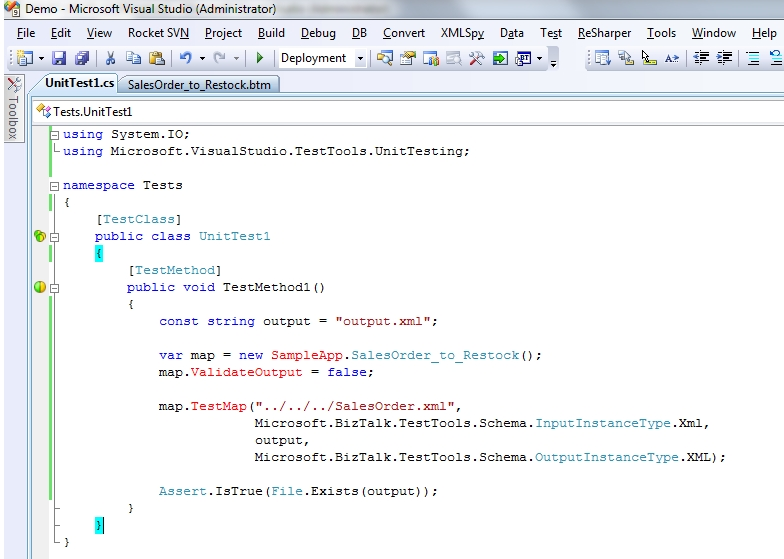784x559 pixels.
Task: Open the Redo history dropdown arrow
Action: 236,58
